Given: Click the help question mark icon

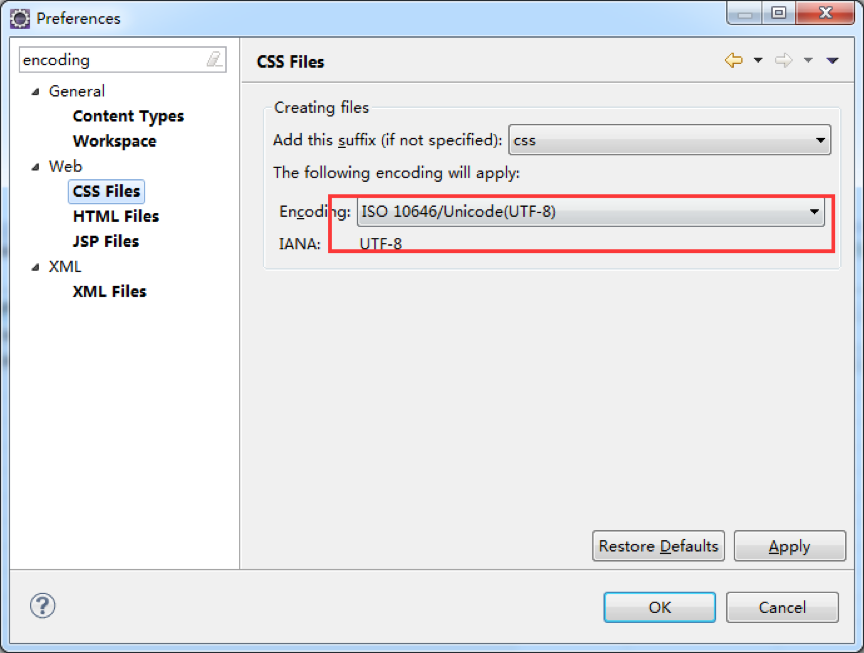Looking at the screenshot, I should point(43,605).
